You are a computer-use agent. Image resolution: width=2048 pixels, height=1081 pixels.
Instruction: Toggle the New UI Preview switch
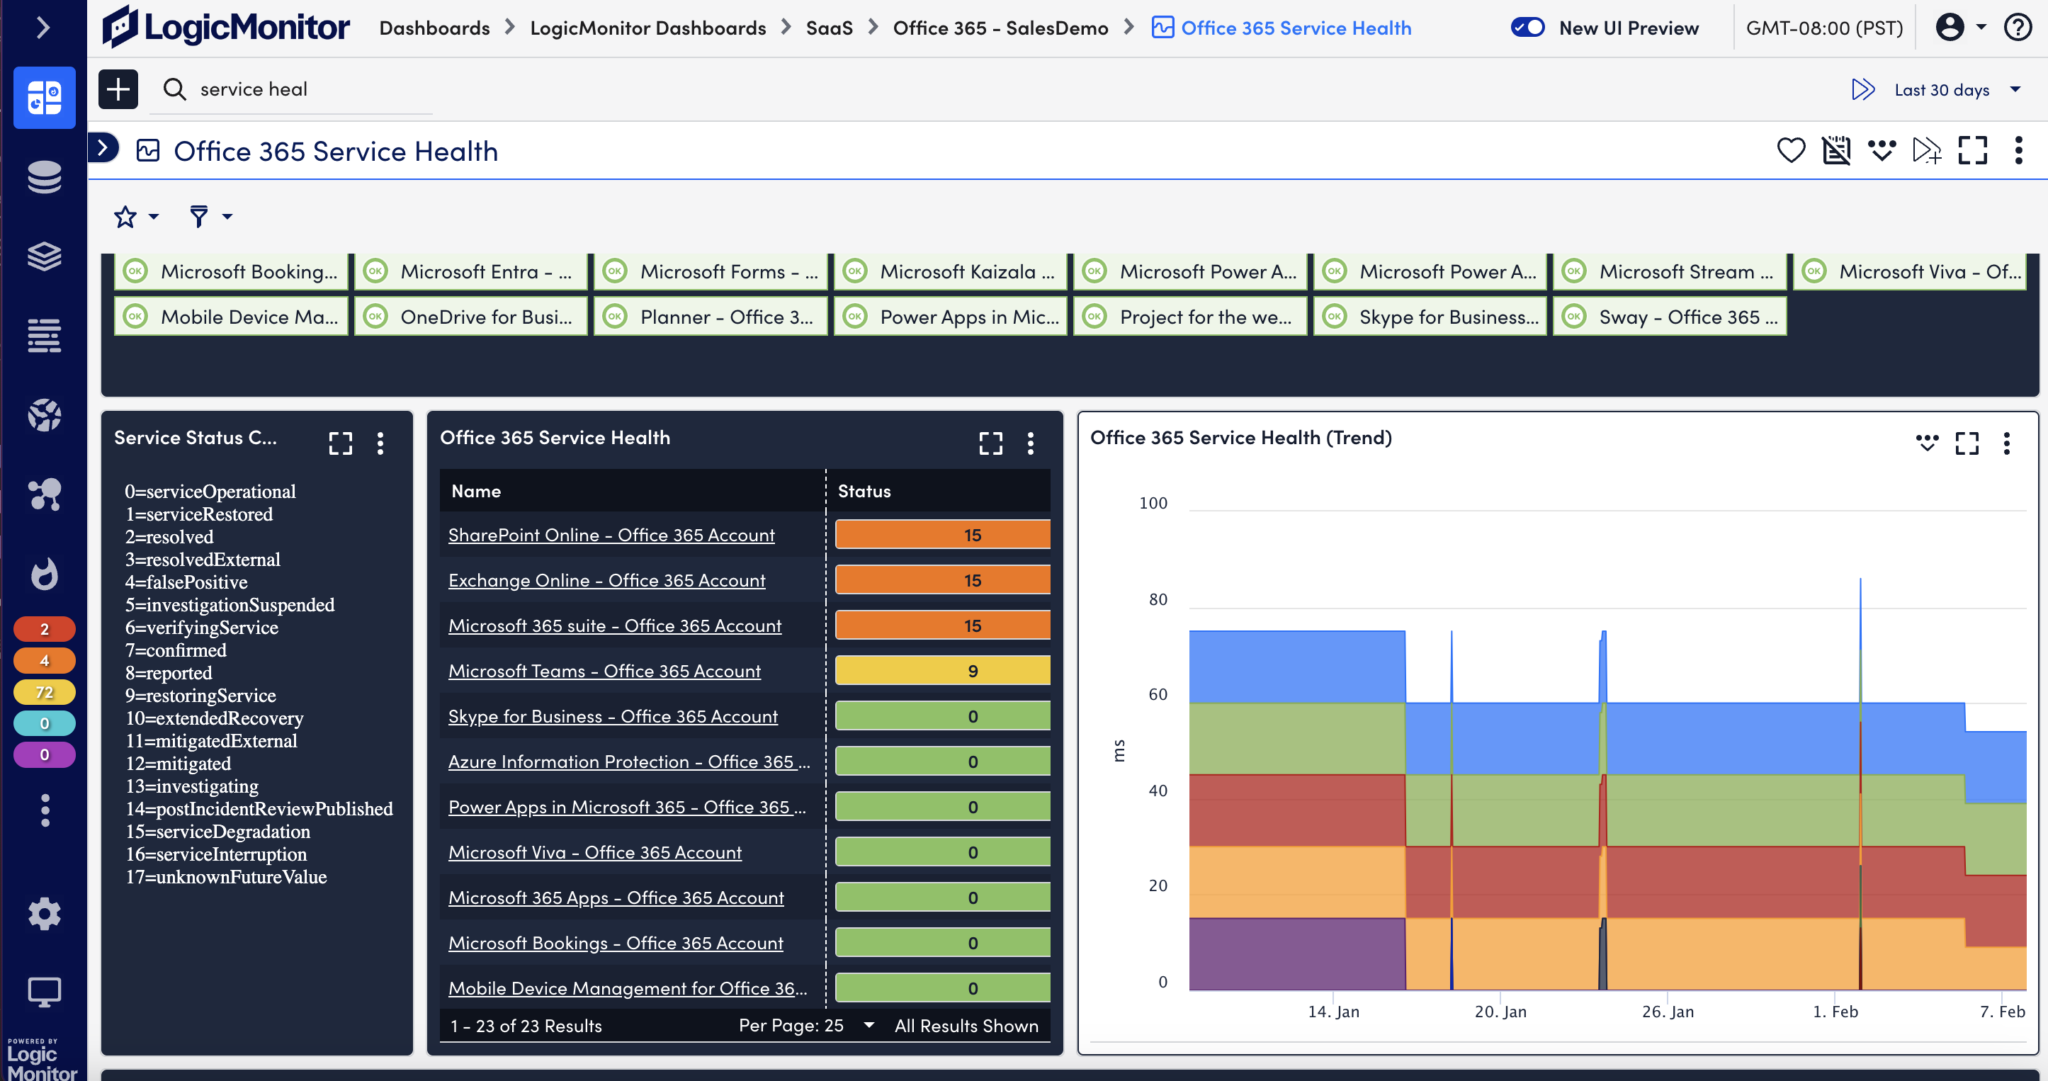1527,28
